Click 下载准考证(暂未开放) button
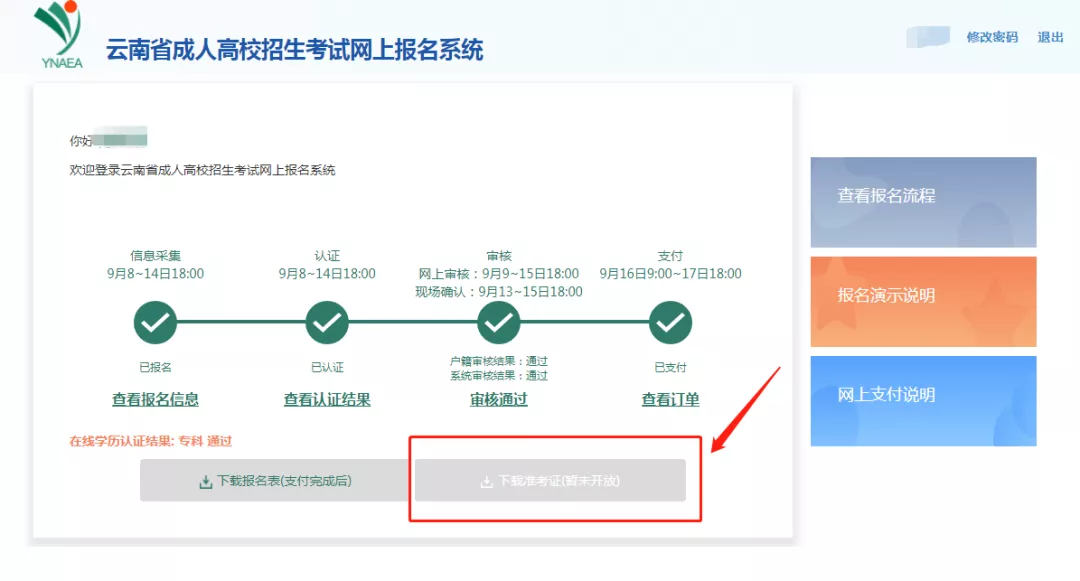This screenshot has height=581, width=1080. pyautogui.click(x=550, y=480)
